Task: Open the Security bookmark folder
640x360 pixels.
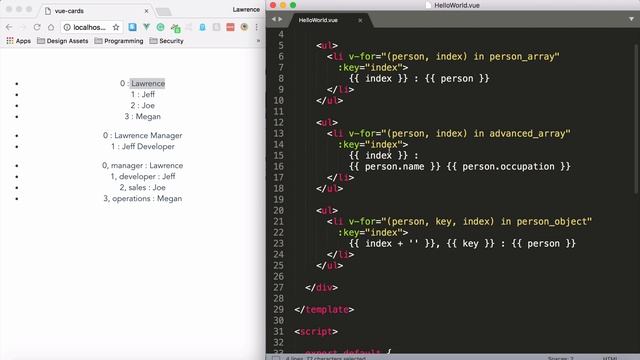Action: coord(167,41)
